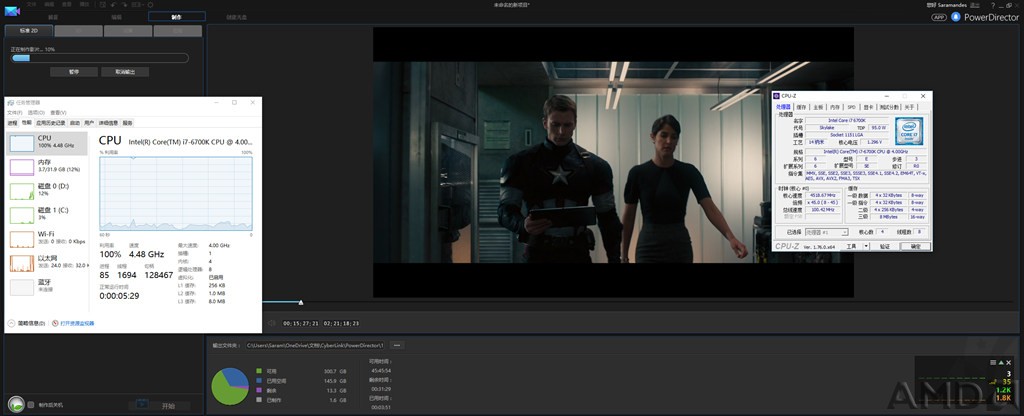Click the 00;15;27;21 timecode under preview
Screen dimensions: 1024x416
point(300,323)
